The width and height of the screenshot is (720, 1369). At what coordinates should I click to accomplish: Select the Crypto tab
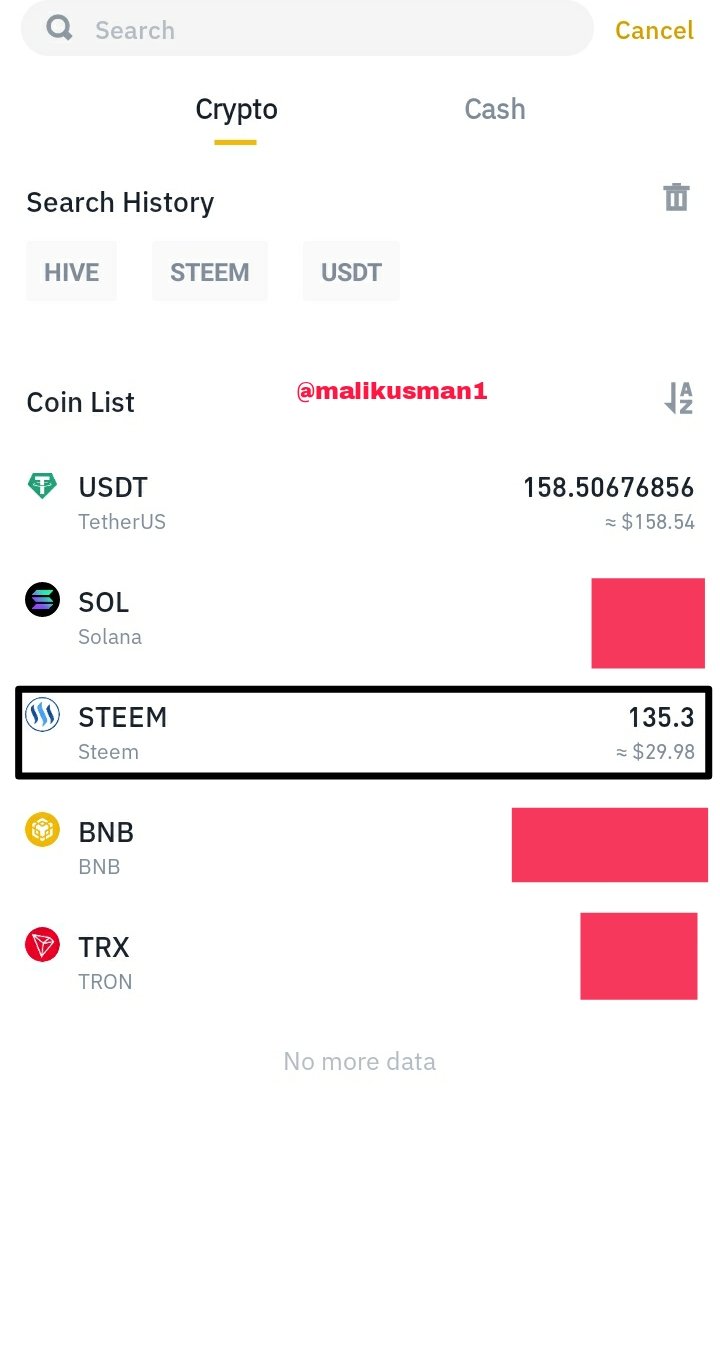(x=236, y=109)
